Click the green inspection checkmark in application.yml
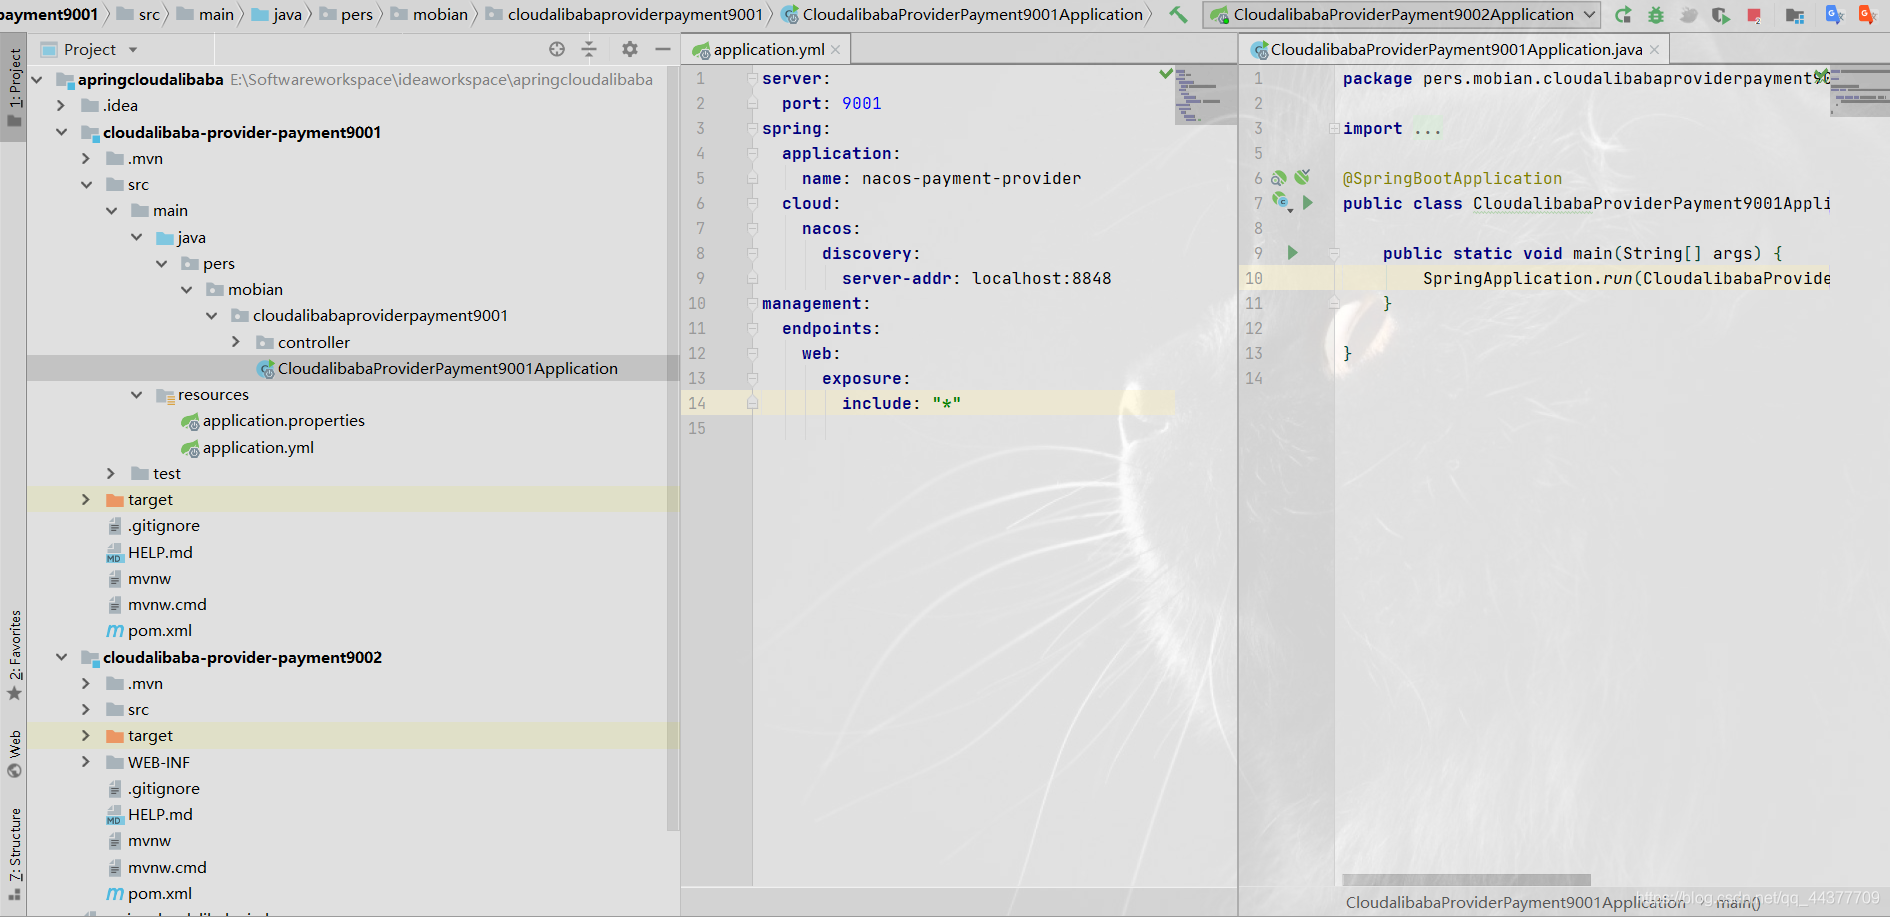This screenshot has width=1890, height=917. (1165, 73)
